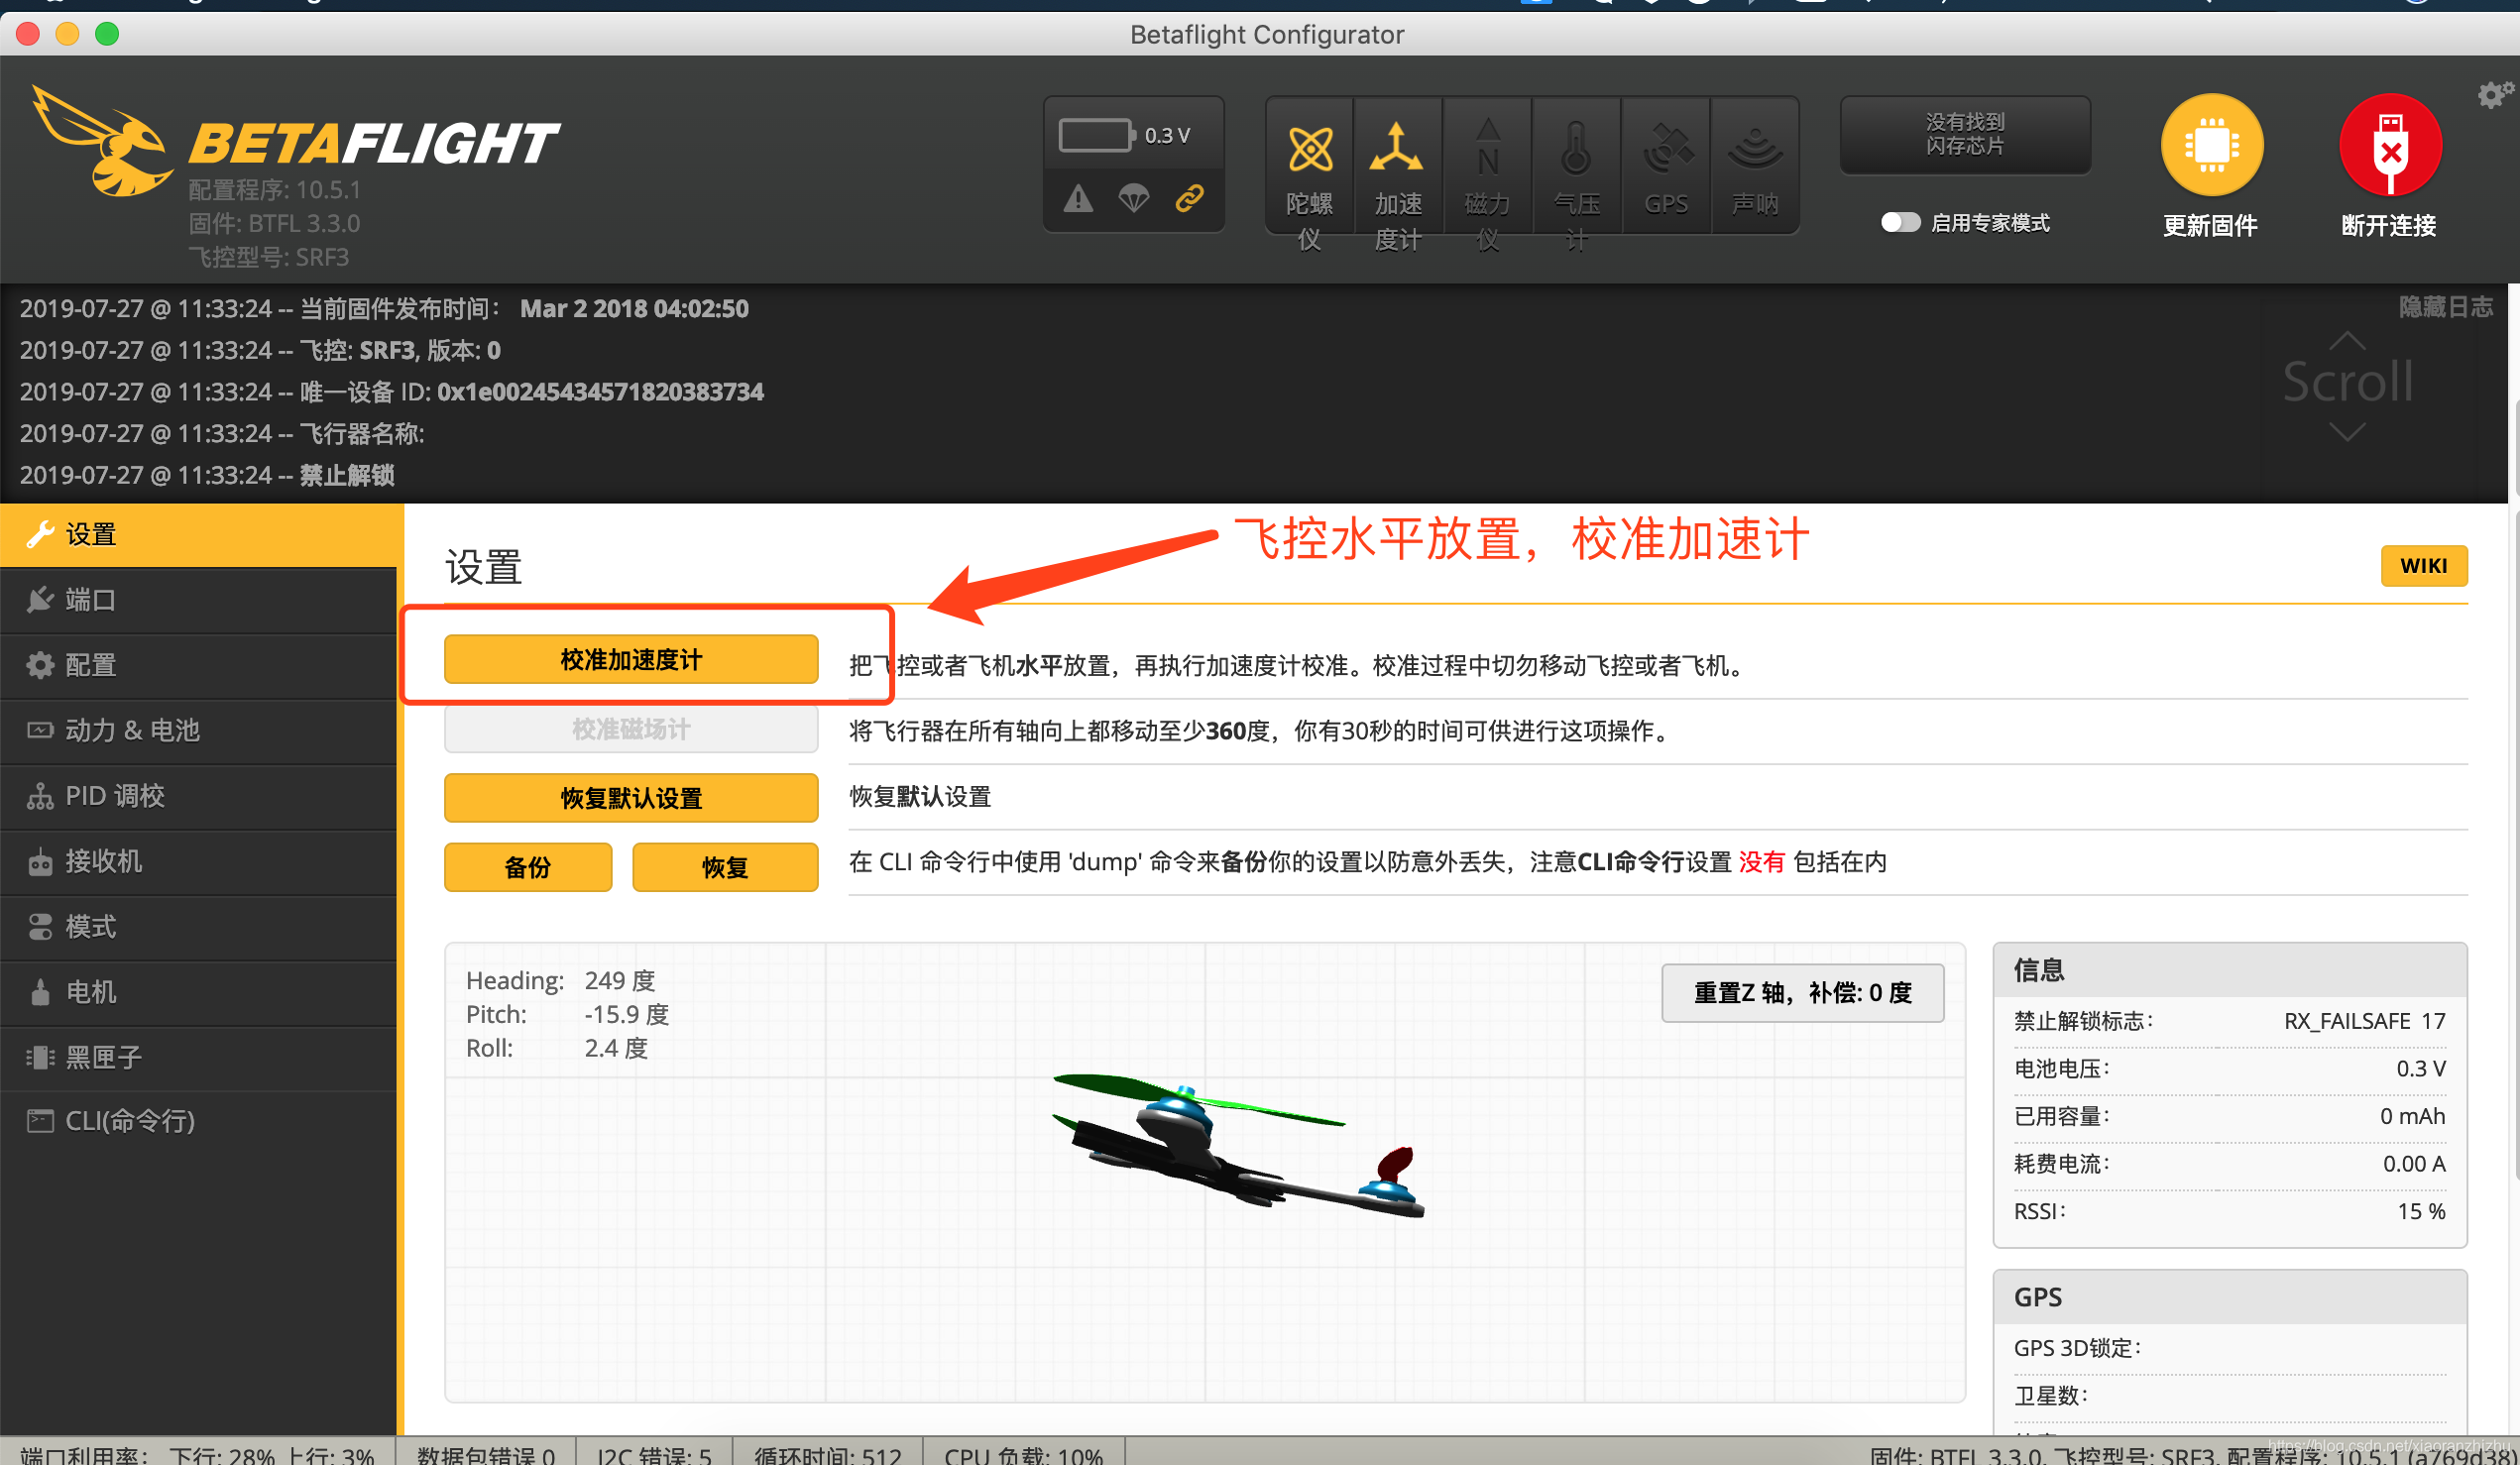This screenshot has height=1465, width=2520.
Task: Click the I2C 错误 5 status entry
Action: point(655,1455)
